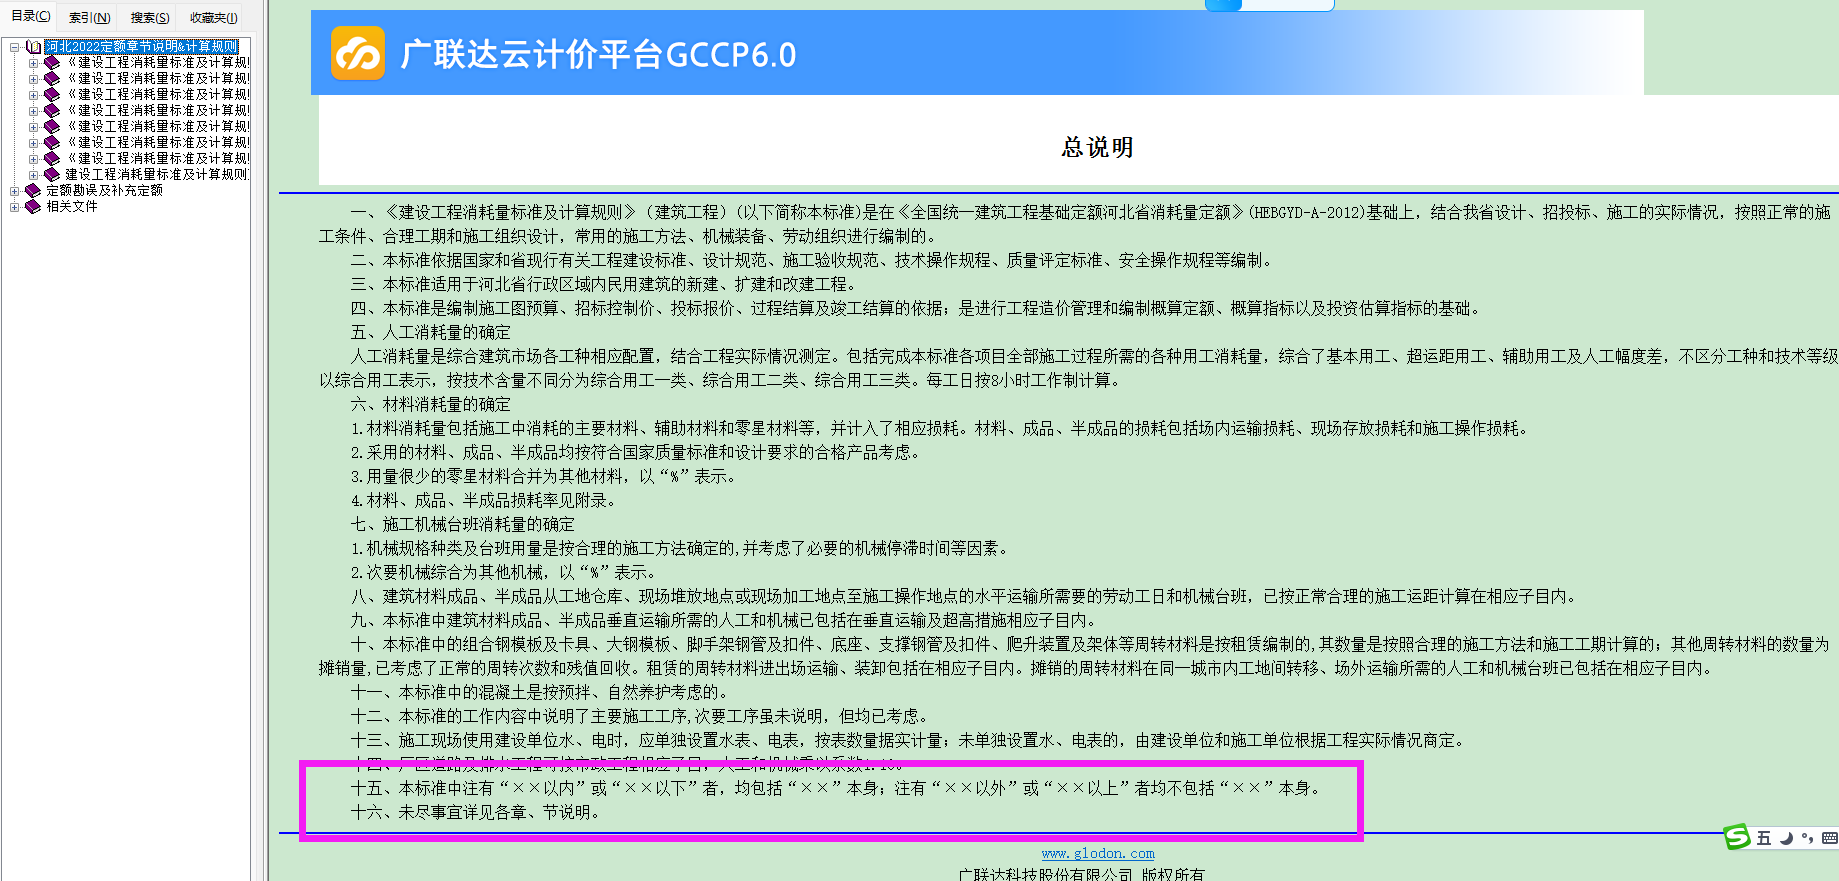This screenshot has width=1839, height=881.
Task: Expand the 相关文件 node
Action: 15,207
